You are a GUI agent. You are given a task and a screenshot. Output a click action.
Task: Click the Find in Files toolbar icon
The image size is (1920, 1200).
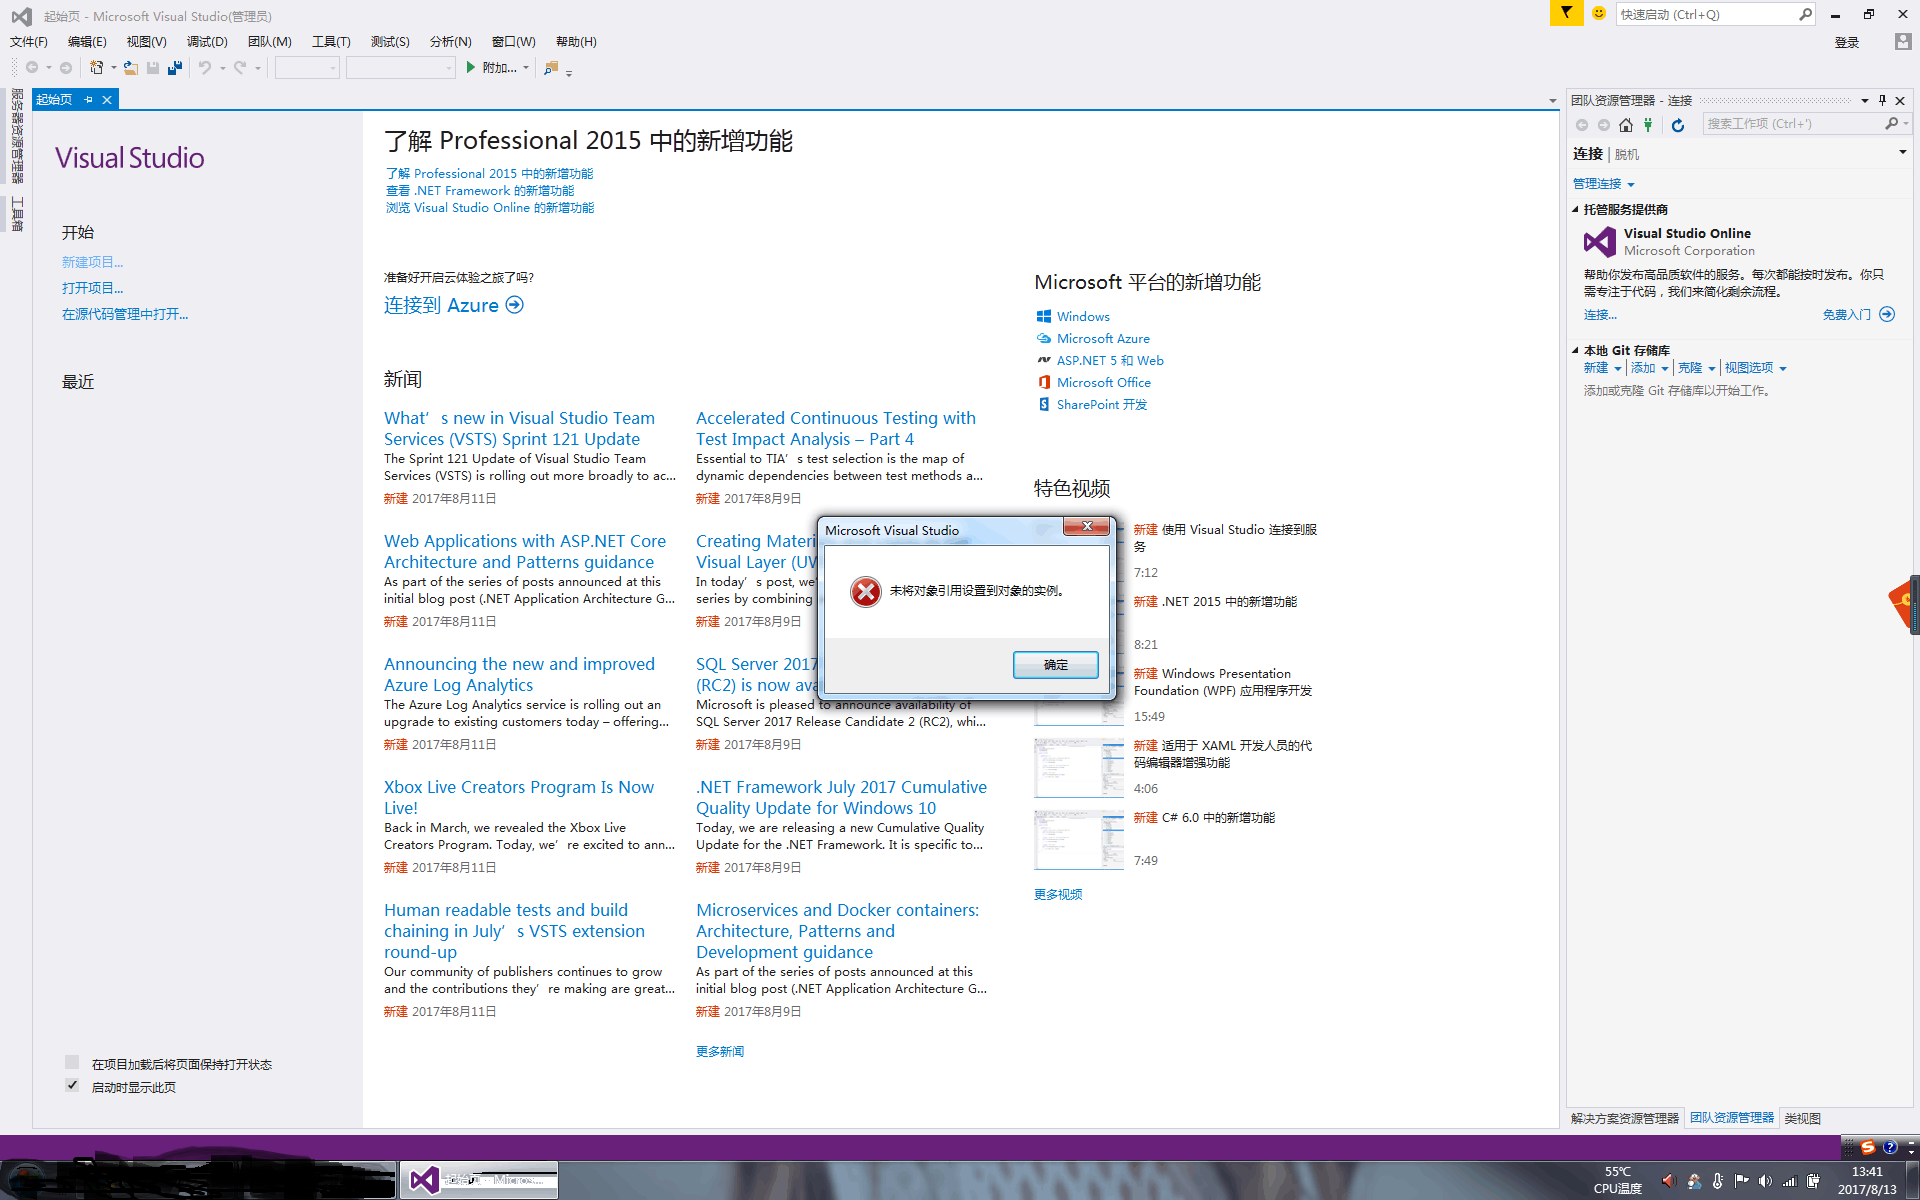point(551,68)
